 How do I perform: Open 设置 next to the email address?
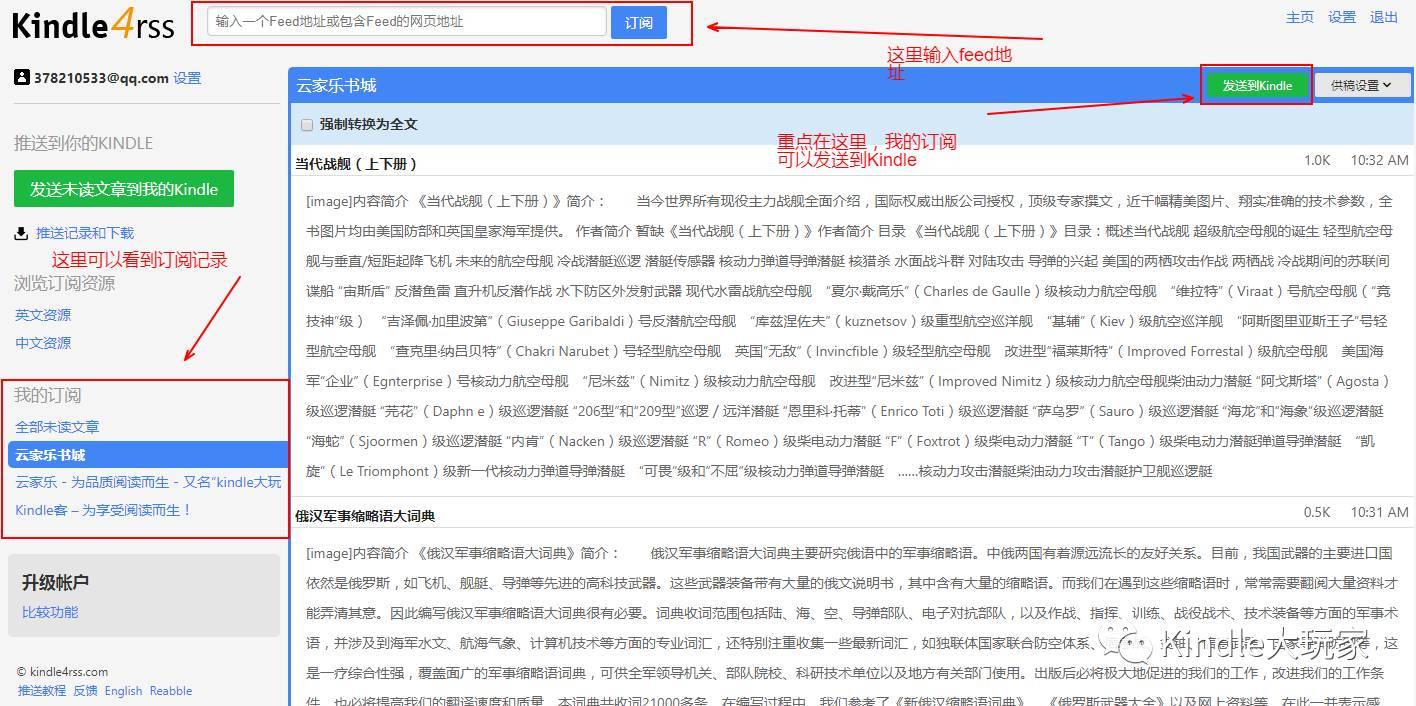pyautogui.click(x=187, y=78)
